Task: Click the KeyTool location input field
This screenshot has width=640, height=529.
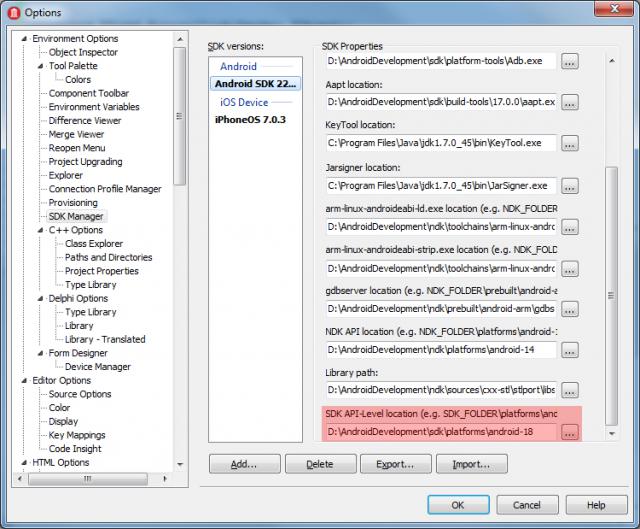Action: pos(441,143)
